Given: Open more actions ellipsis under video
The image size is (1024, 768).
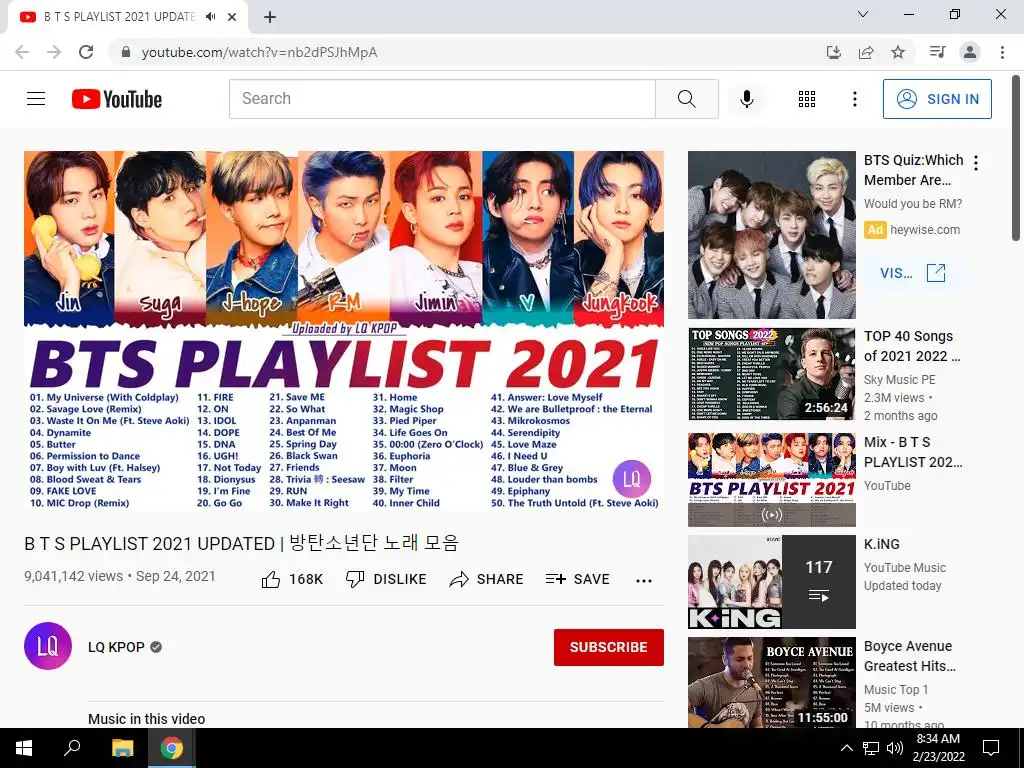Looking at the screenshot, I should pos(644,581).
